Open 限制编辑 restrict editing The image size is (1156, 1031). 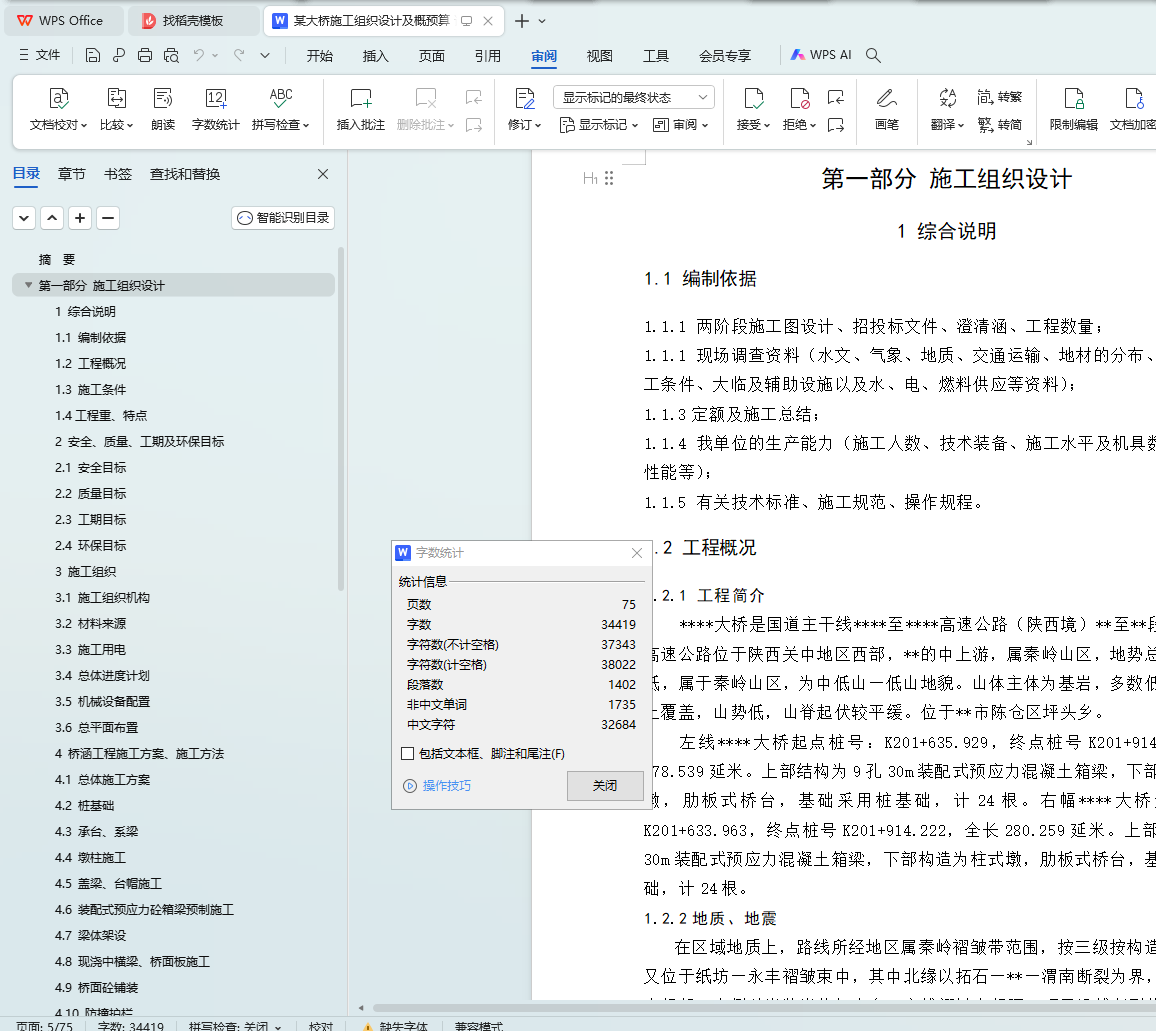point(1073,109)
